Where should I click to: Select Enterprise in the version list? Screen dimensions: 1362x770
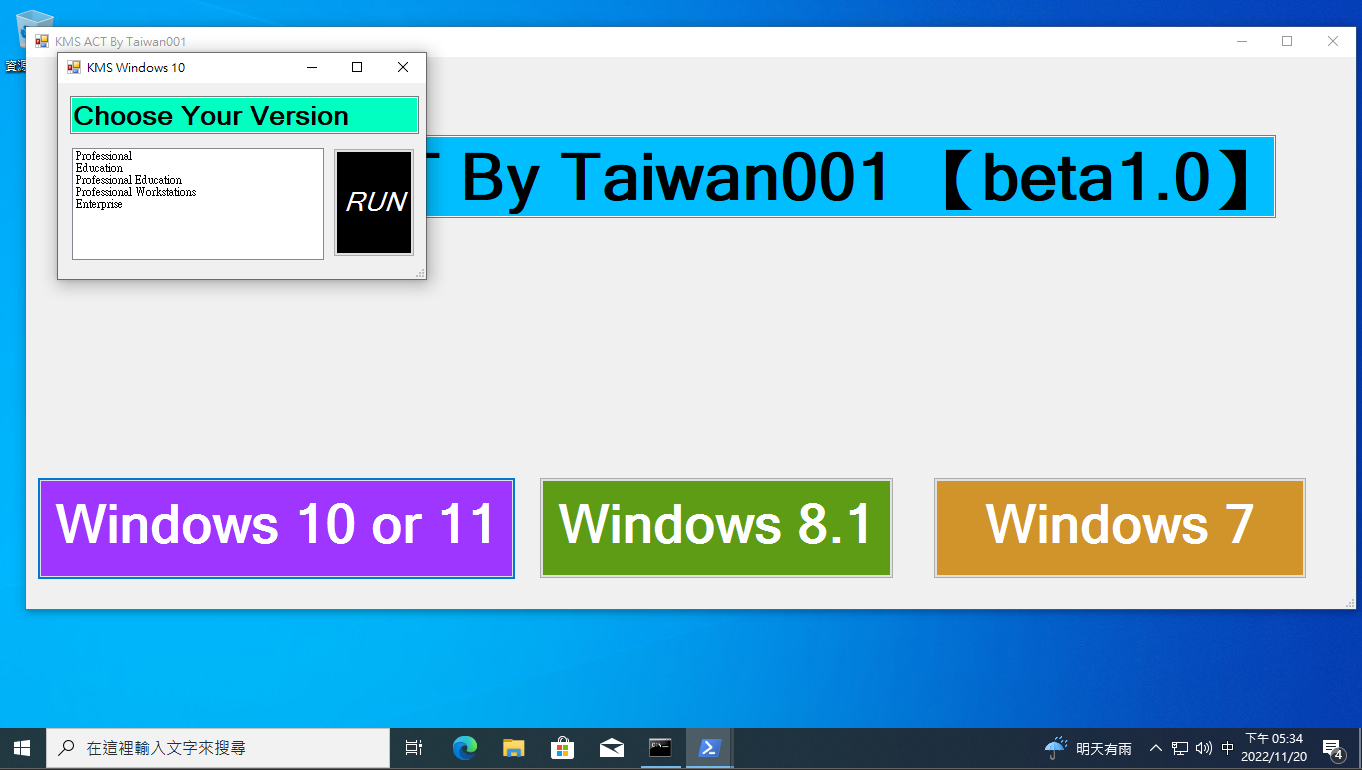coord(99,204)
